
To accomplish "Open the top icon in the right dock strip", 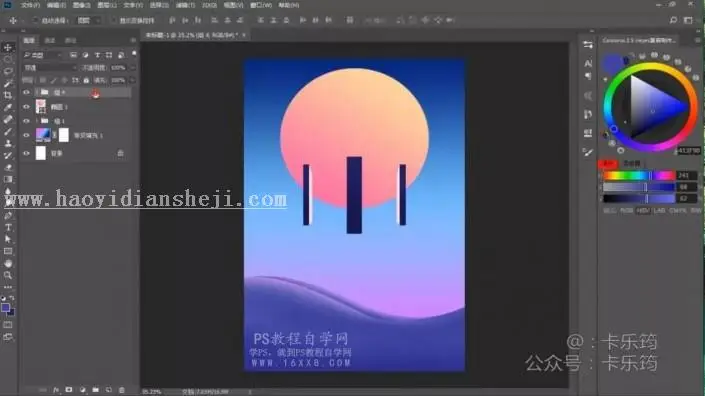I will click(x=588, y=44).
